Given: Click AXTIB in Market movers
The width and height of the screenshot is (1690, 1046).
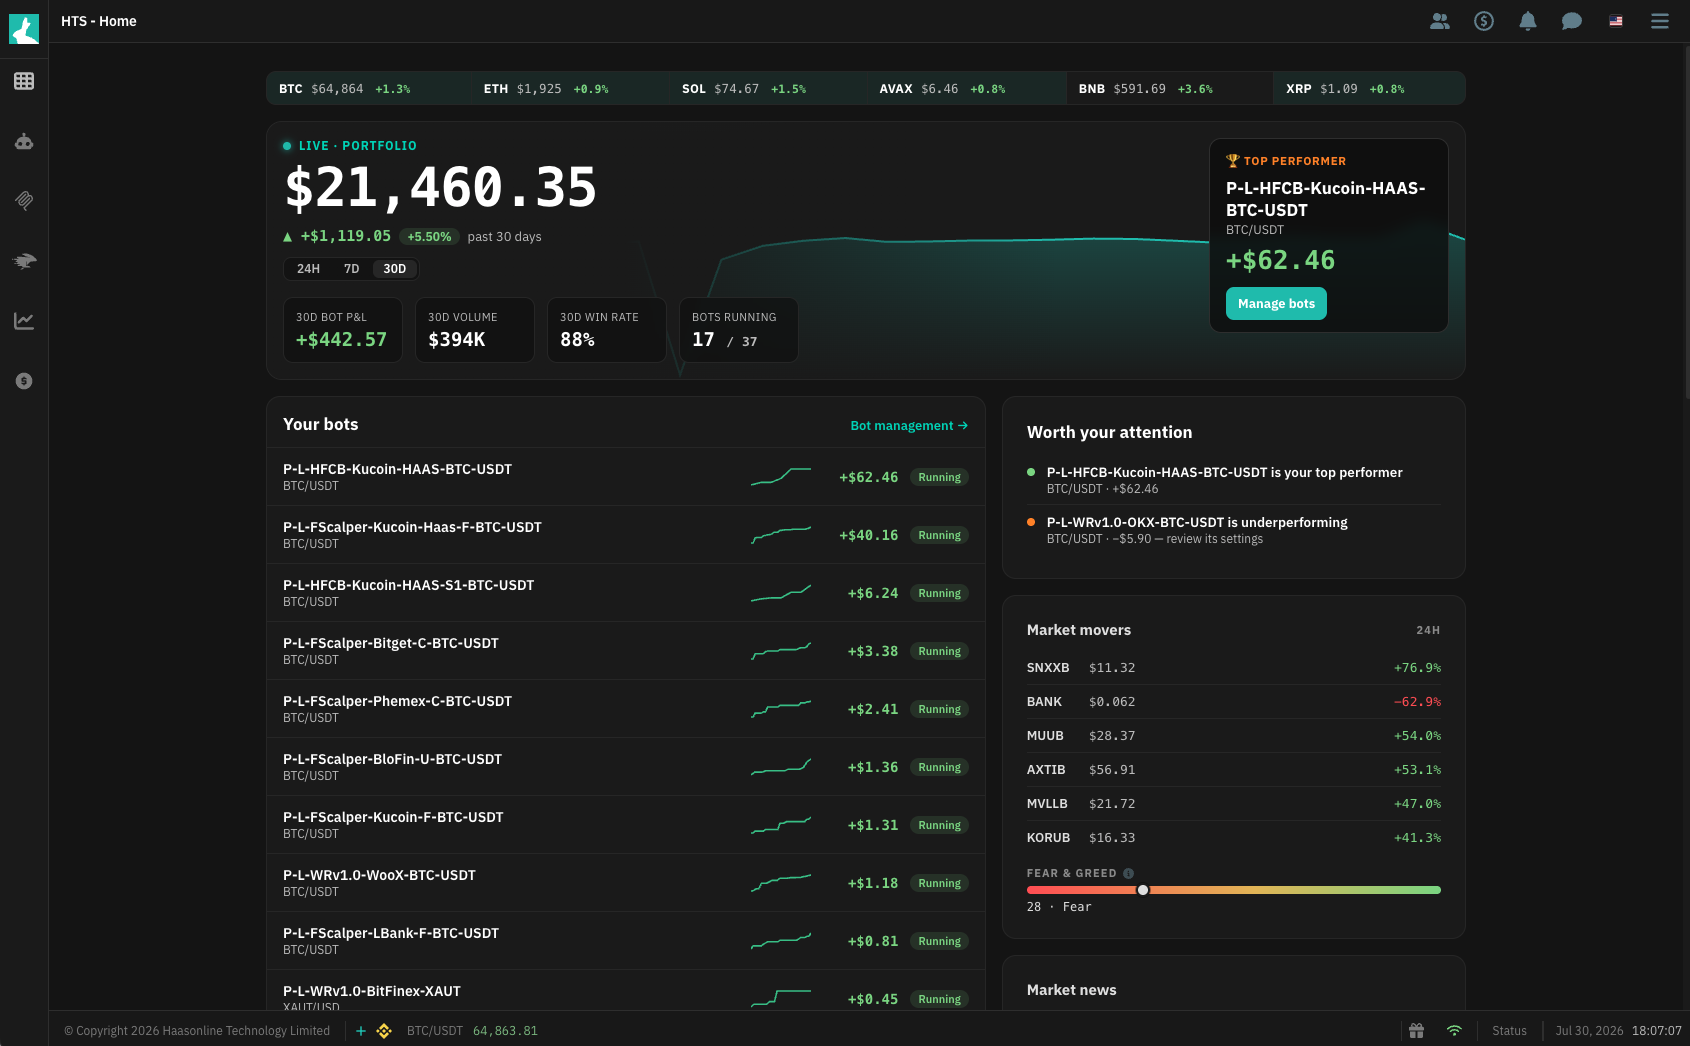Looking at the screenshot, I should 1234,770.
